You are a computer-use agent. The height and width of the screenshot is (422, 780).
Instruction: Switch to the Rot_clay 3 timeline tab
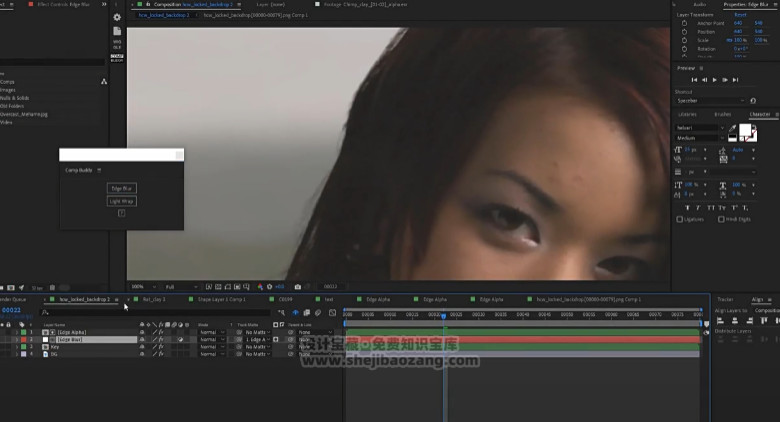pyautogui.click(x=154, y=300)
